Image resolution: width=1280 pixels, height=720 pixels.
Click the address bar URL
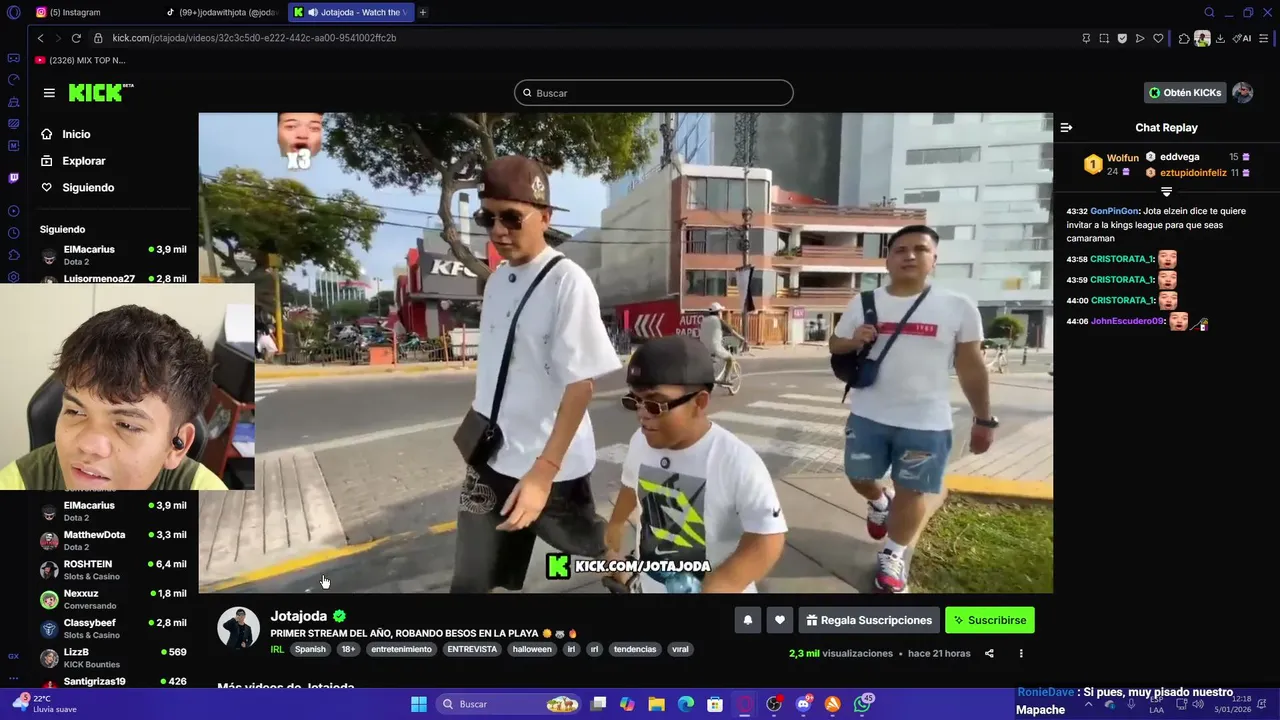click(254, 38)
